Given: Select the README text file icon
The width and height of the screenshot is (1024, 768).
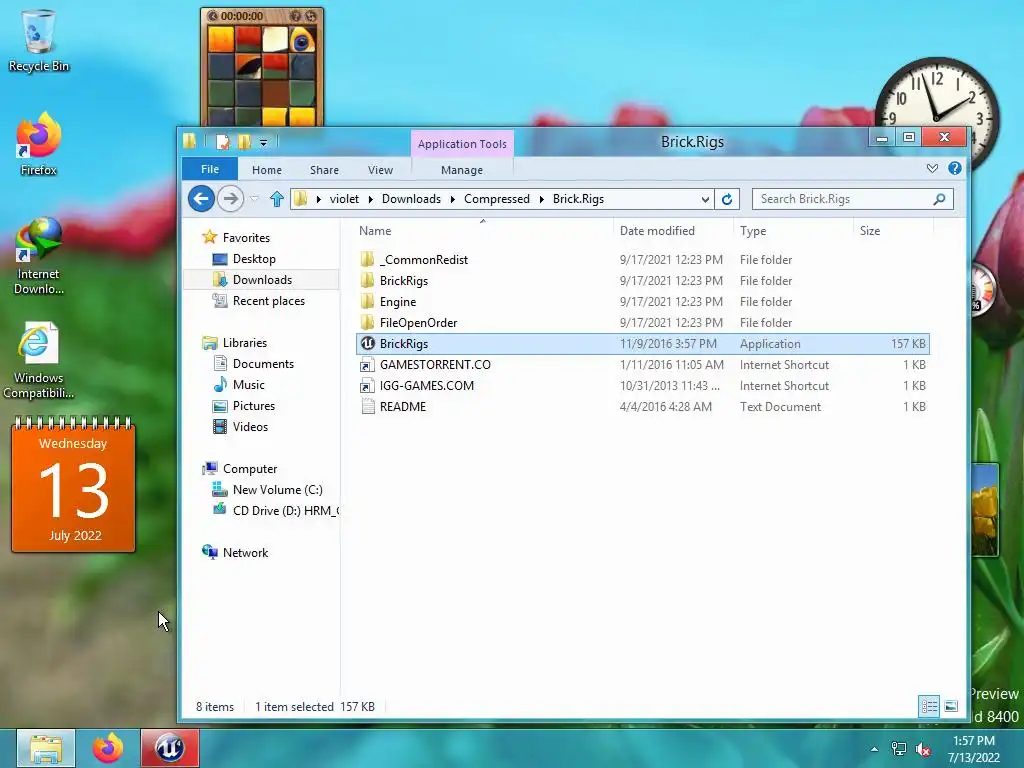Looking at the screenshot, I should 368,407.
